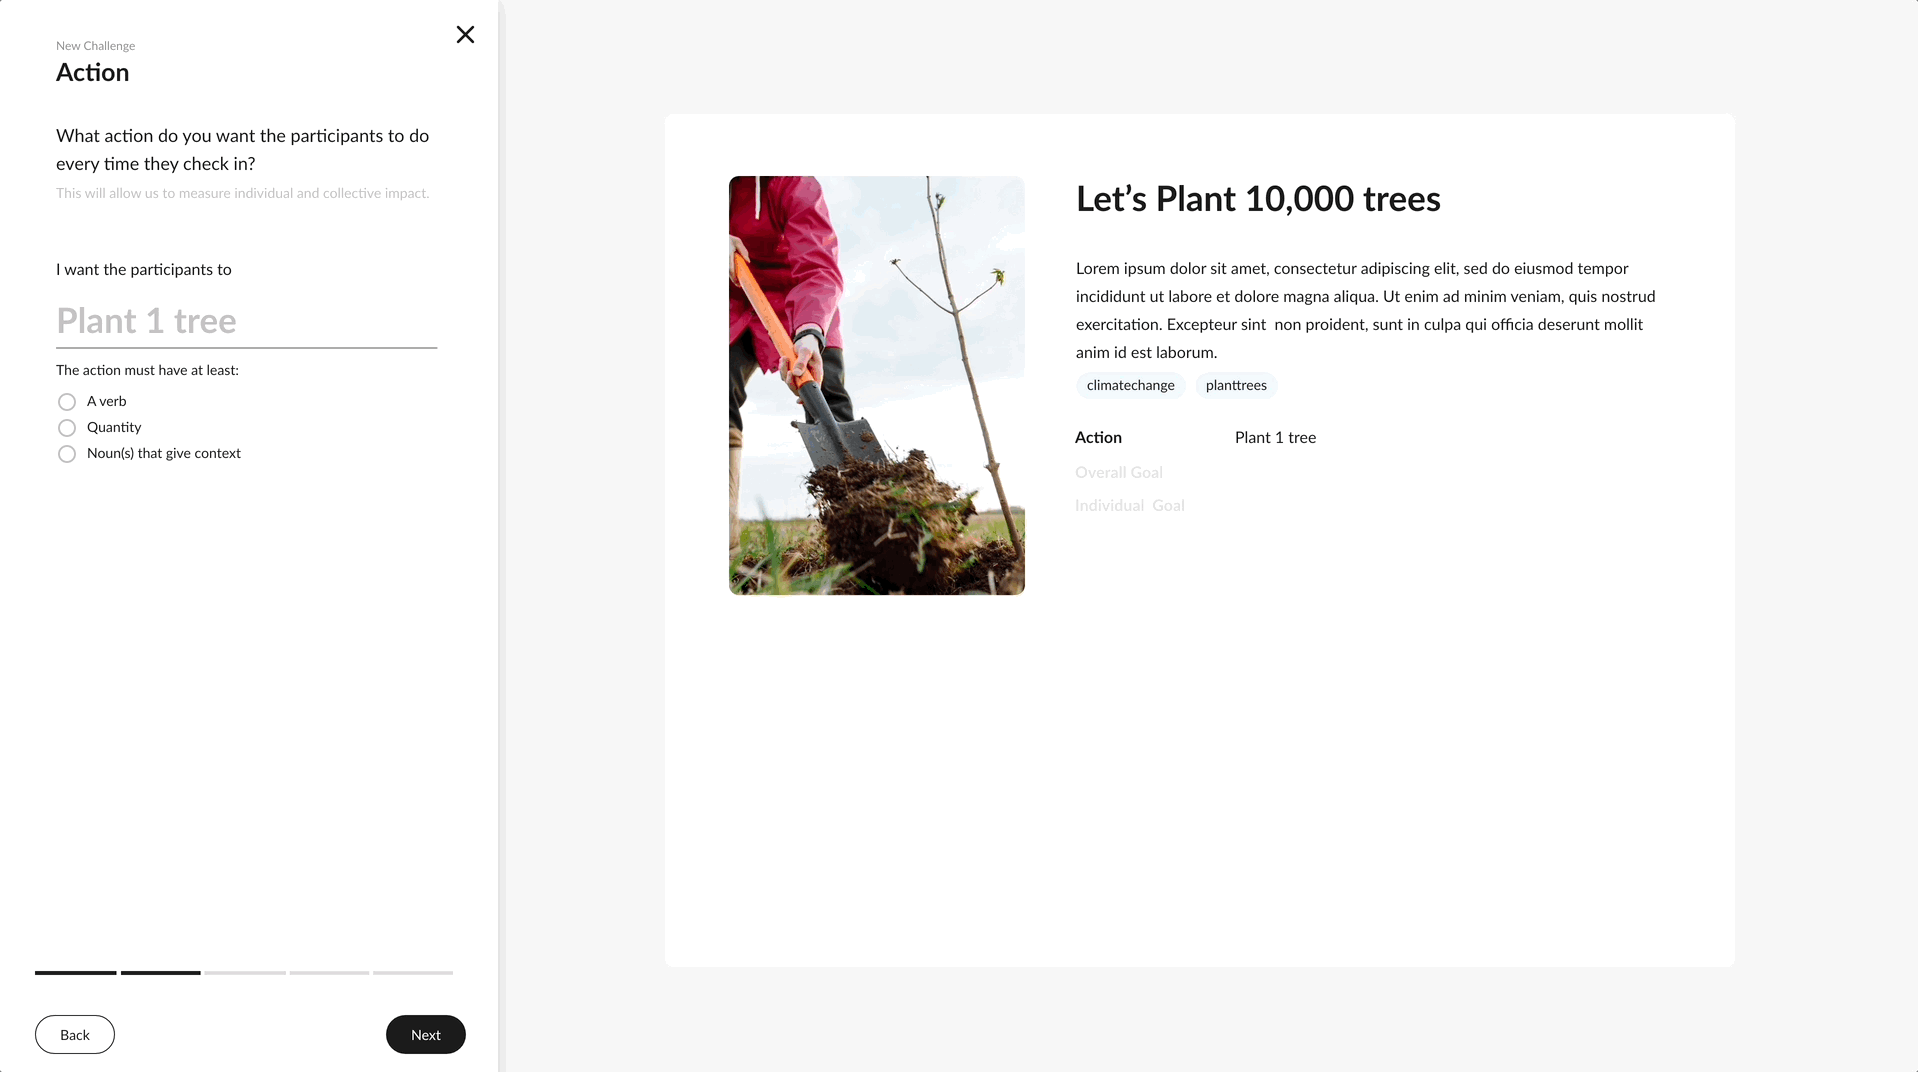This screenshot has width=1918, height=1072.
Task: Focus the 'Plant 1 tree' action input
Action: click(x=246, y=321)
